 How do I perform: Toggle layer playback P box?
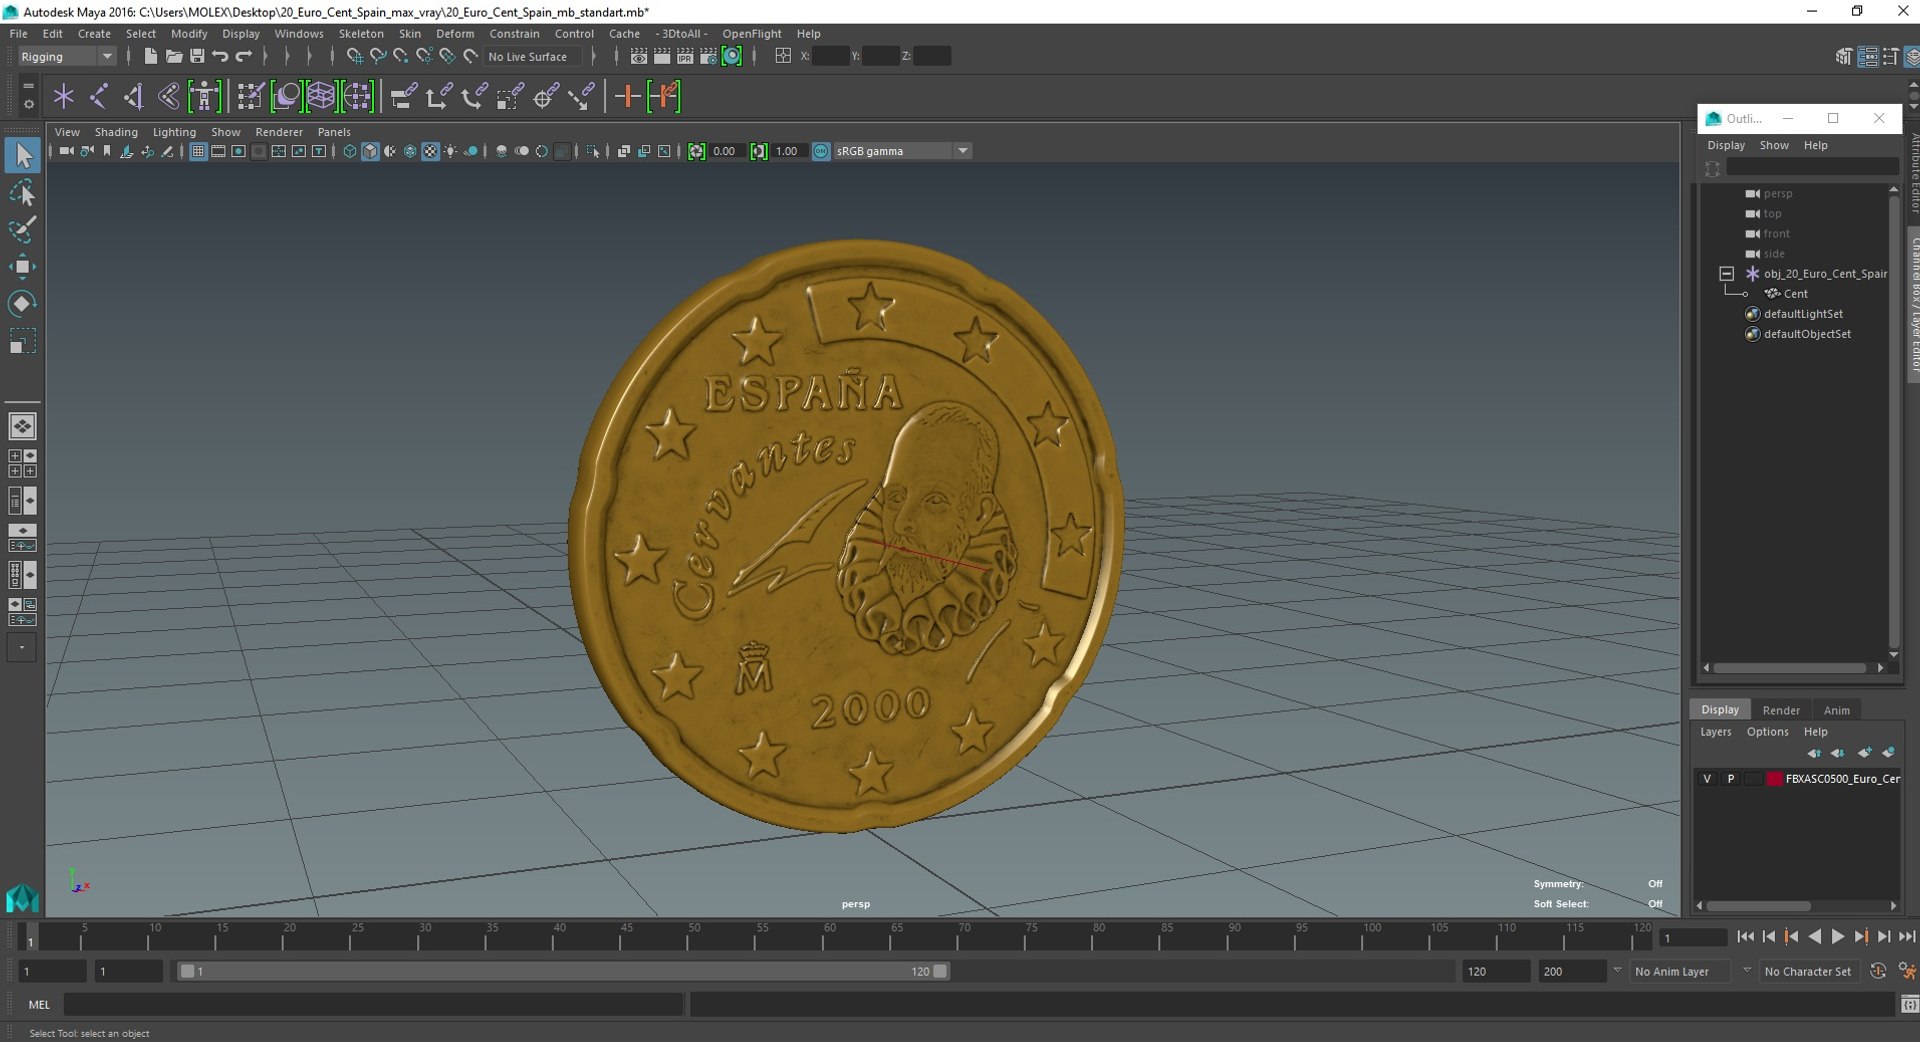[1731, 779]
